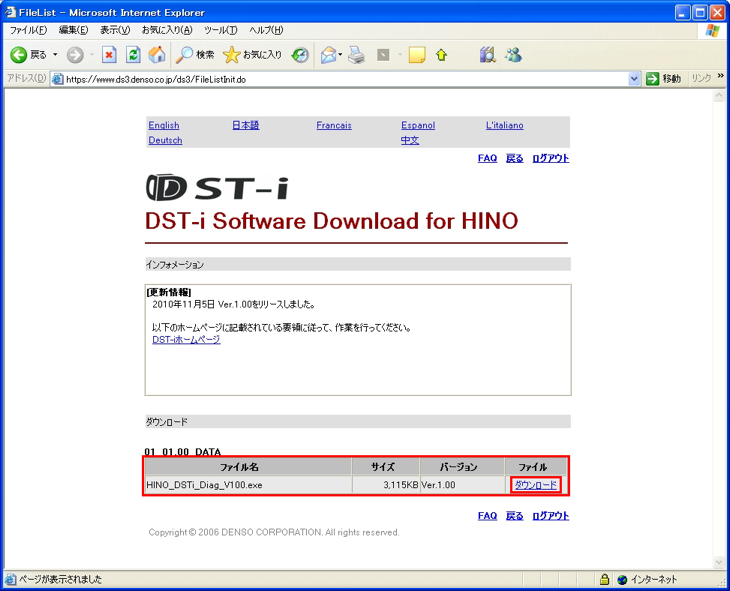The width and height of the screenshot is (730, 591).
Task: Print the page with the printer icon
Action: click(356, 55)
